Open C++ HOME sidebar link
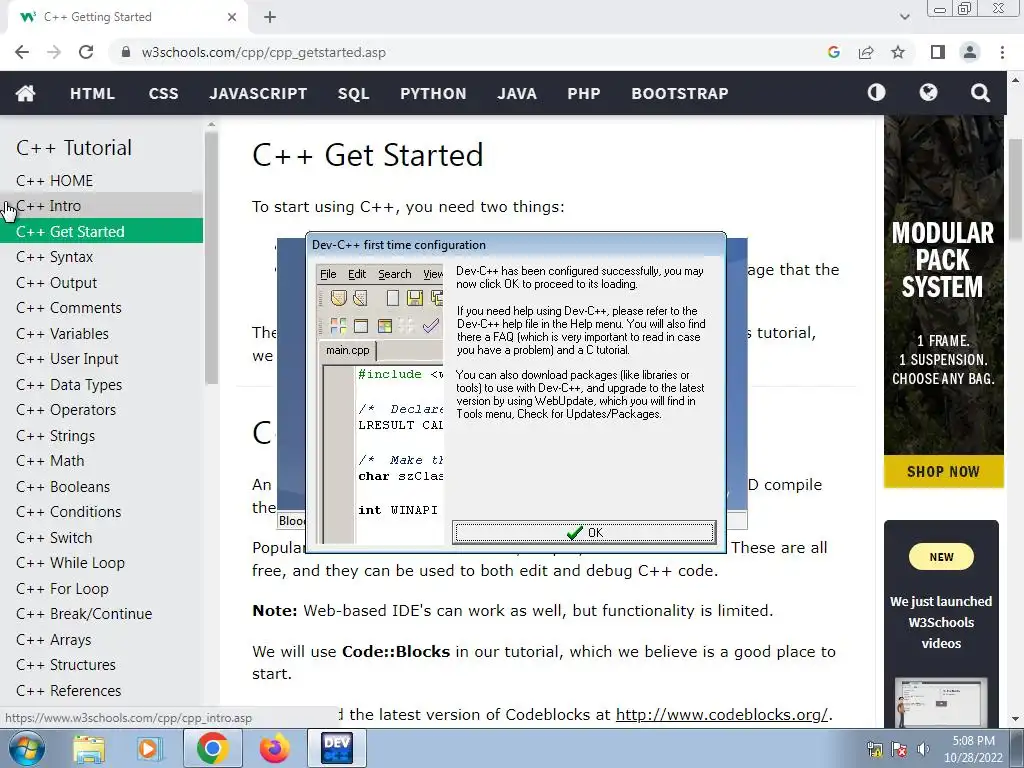1024x768 pixels. [x=101, y=180]
